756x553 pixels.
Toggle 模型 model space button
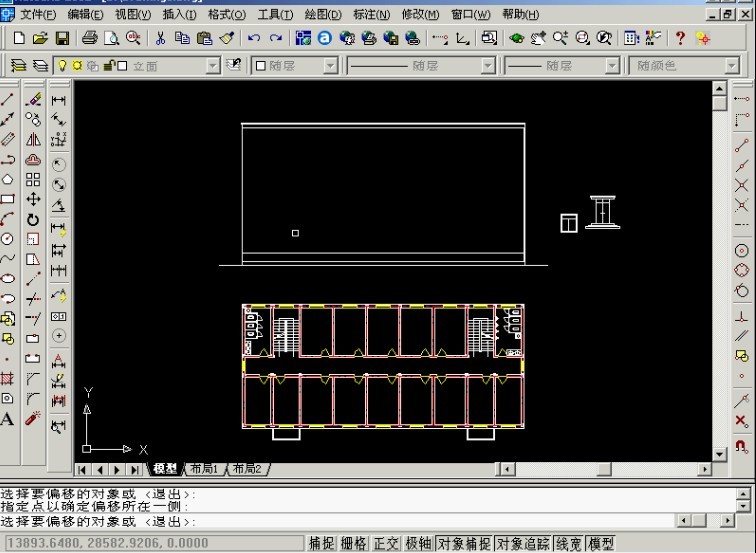(601, 543)
